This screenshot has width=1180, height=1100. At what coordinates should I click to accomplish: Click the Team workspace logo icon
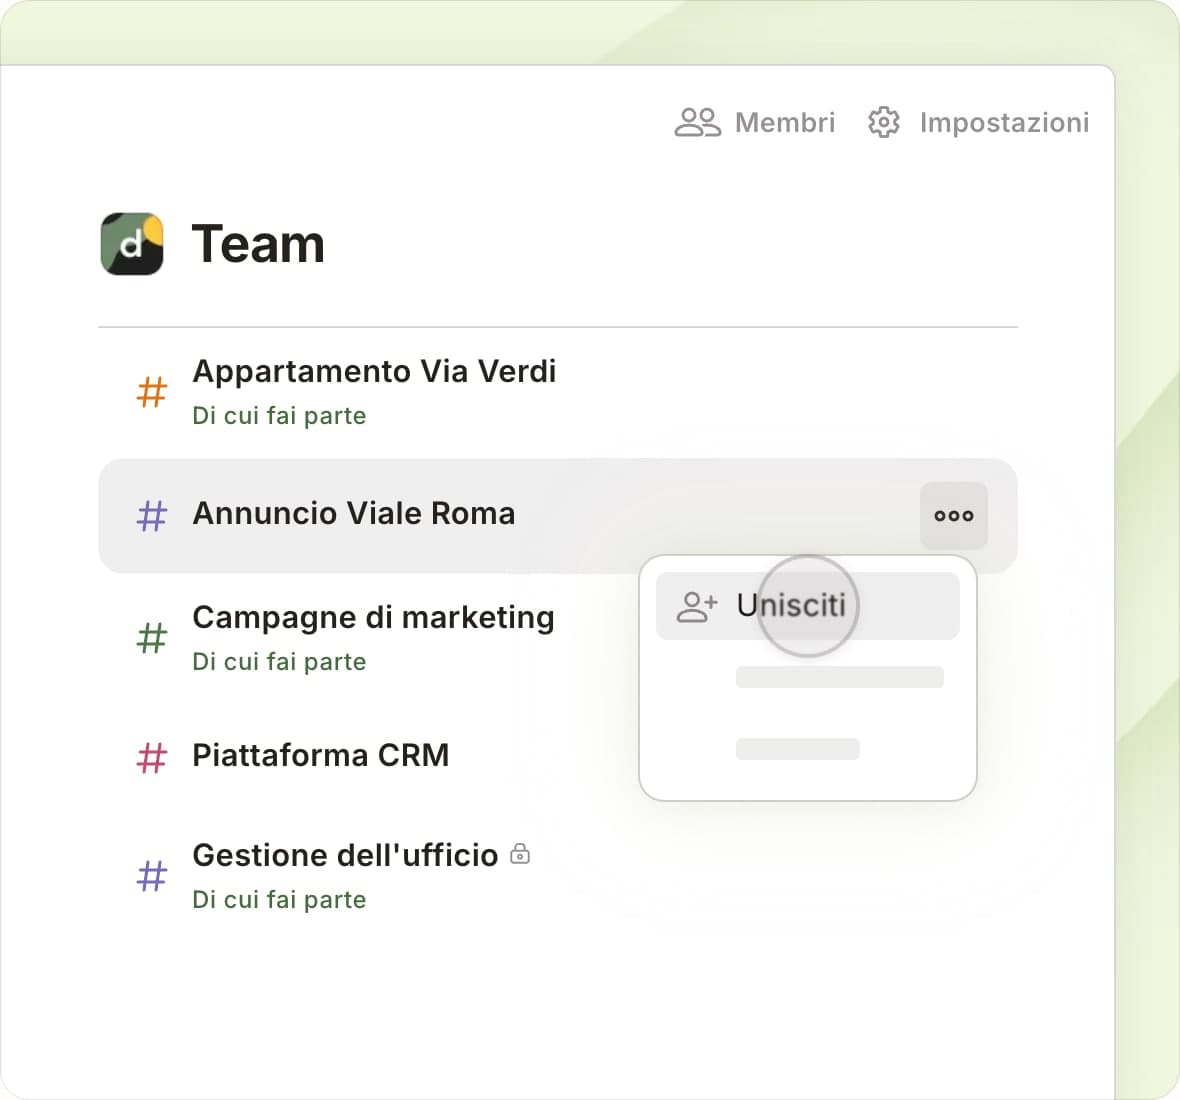(x=132, y=244)
